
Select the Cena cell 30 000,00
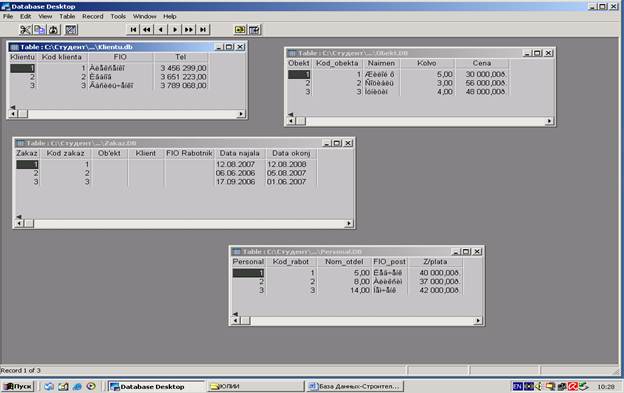tap(482, 74)
